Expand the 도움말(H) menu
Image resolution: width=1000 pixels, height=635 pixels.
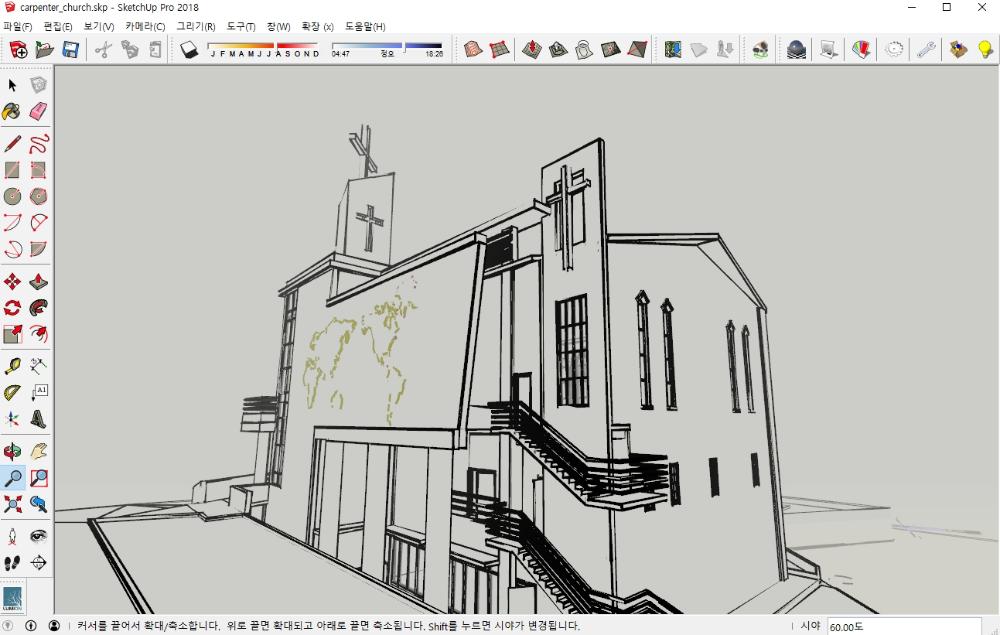click(x=365, y=26)
